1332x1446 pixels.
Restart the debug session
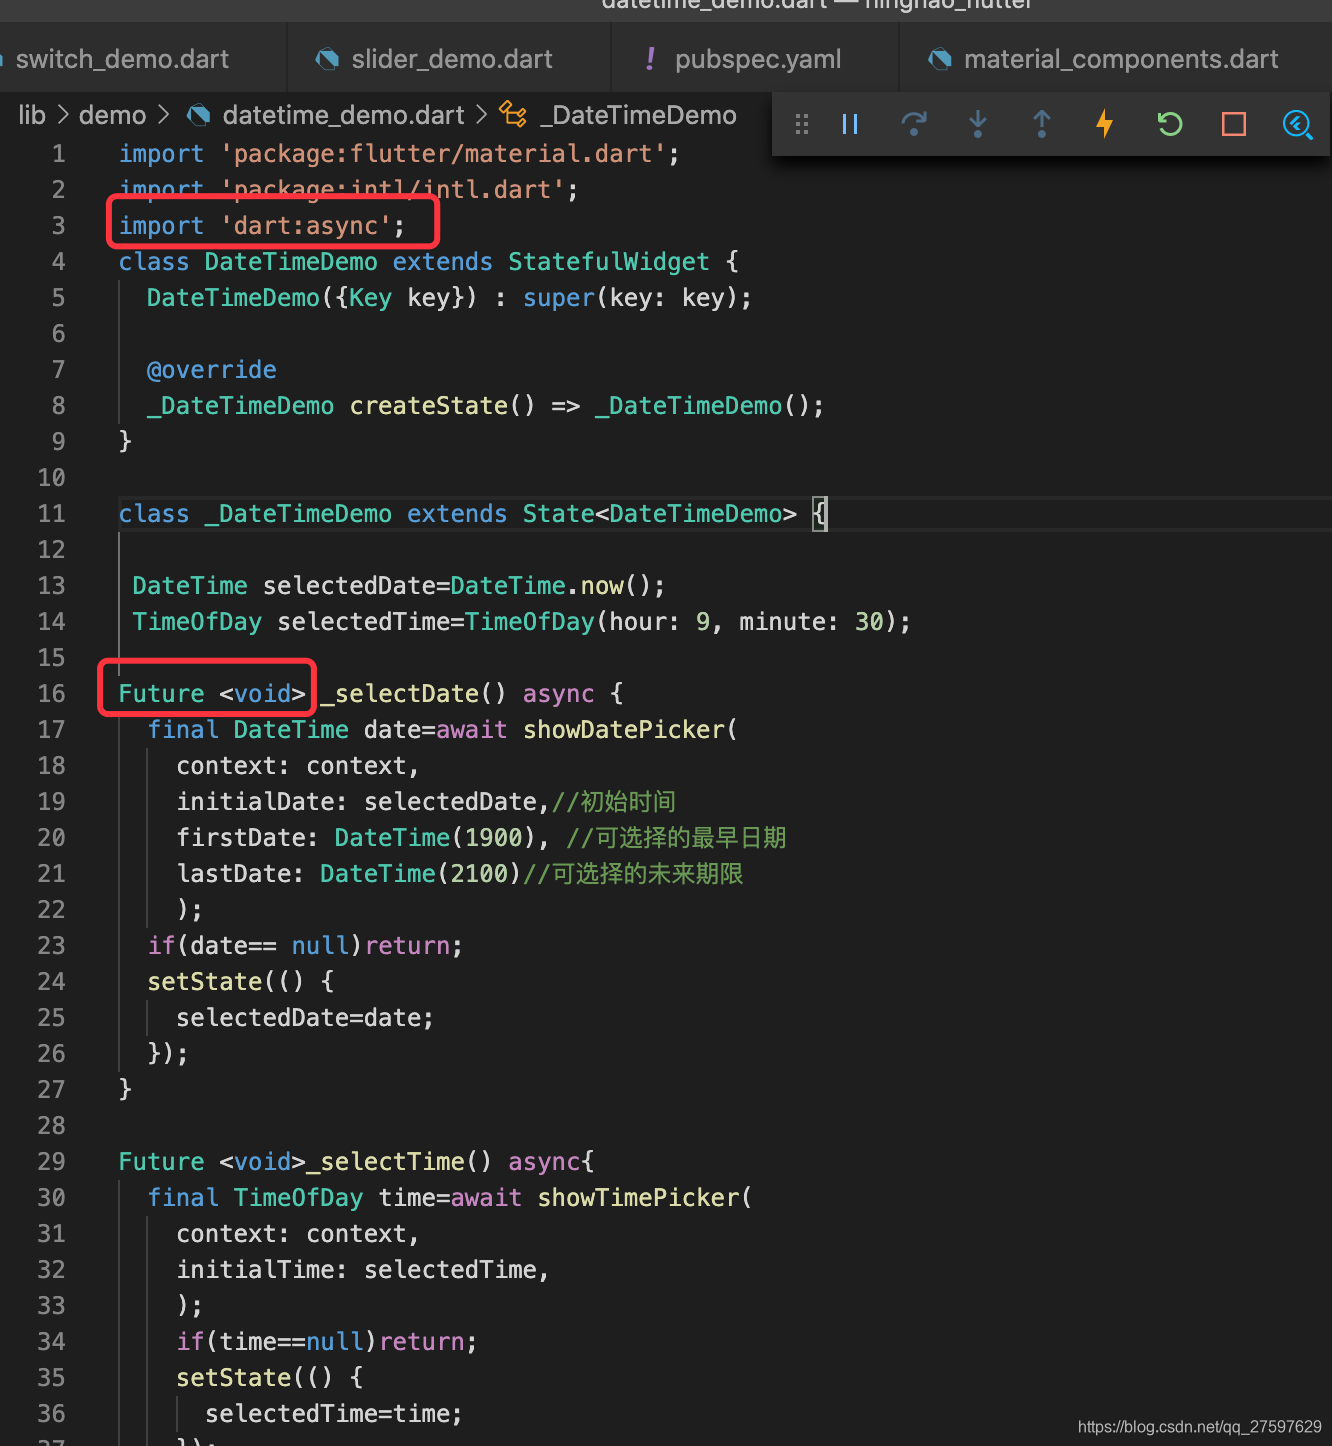pos(1170,124)
